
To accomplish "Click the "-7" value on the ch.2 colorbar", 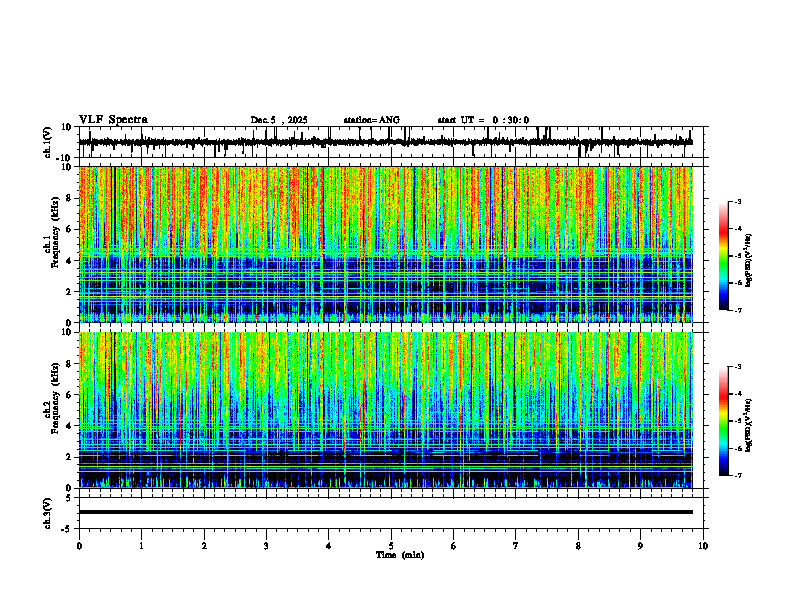I will coord(738,475).
